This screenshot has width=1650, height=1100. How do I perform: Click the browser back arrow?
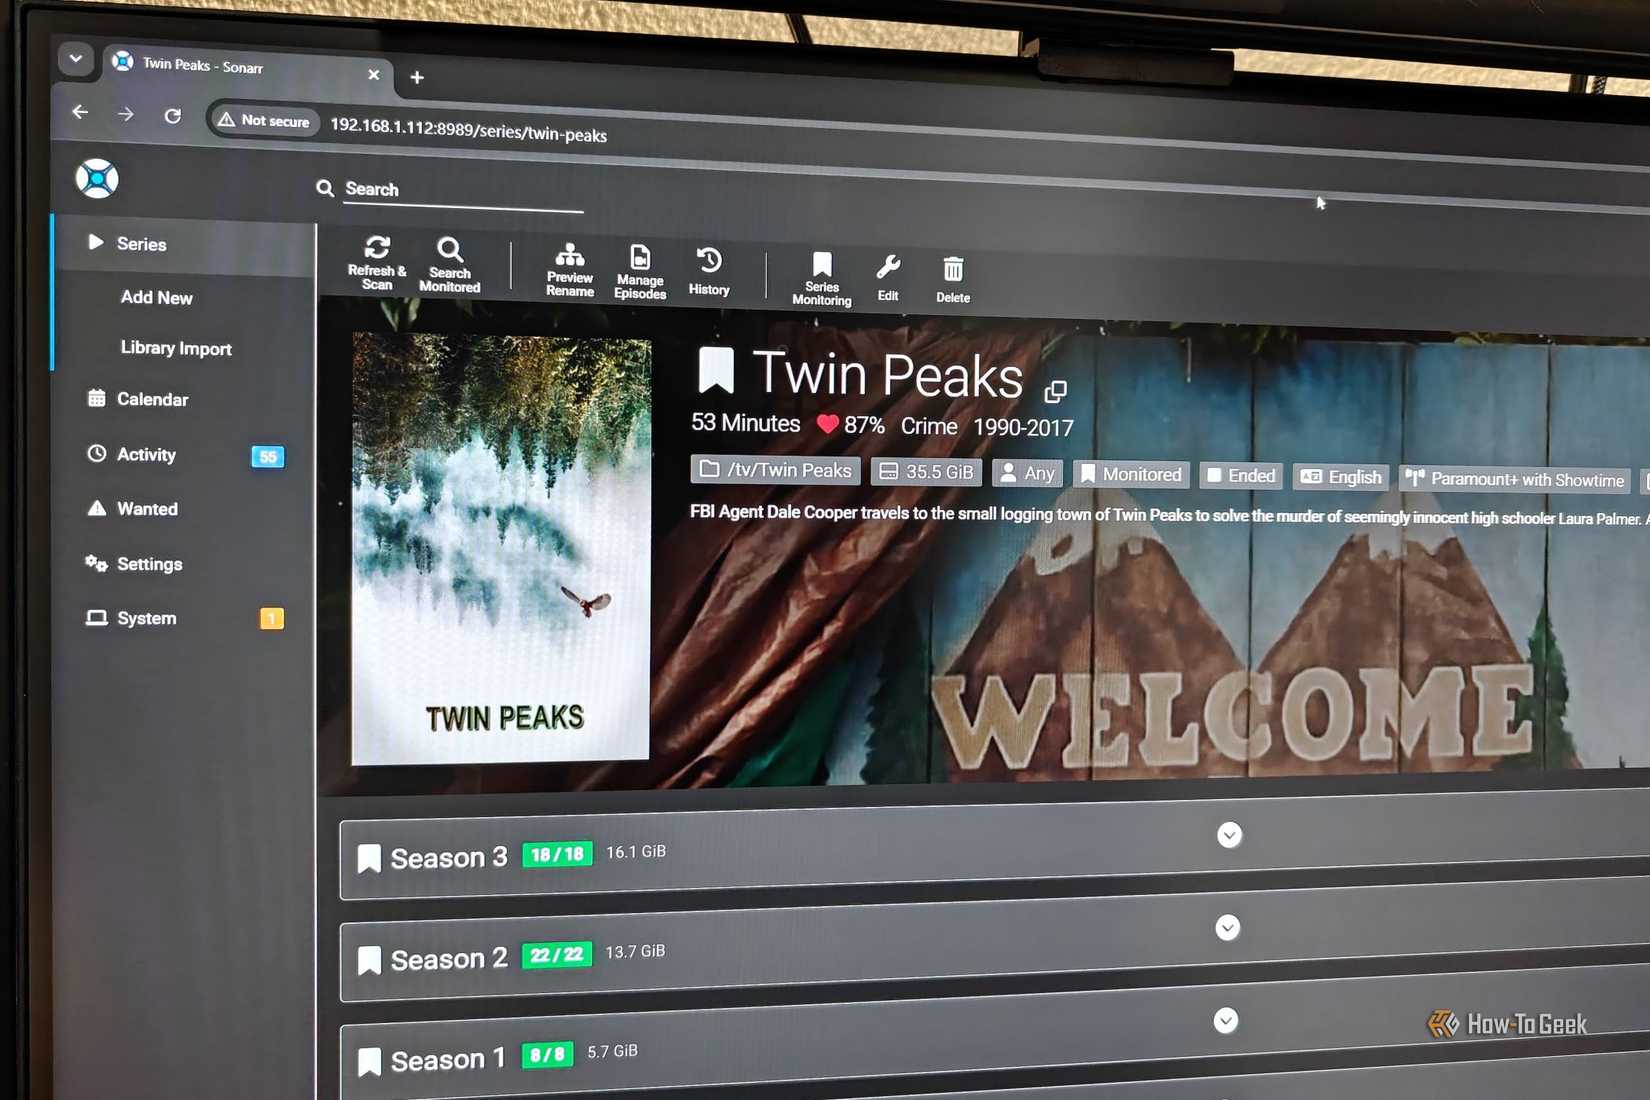(80, 112)
